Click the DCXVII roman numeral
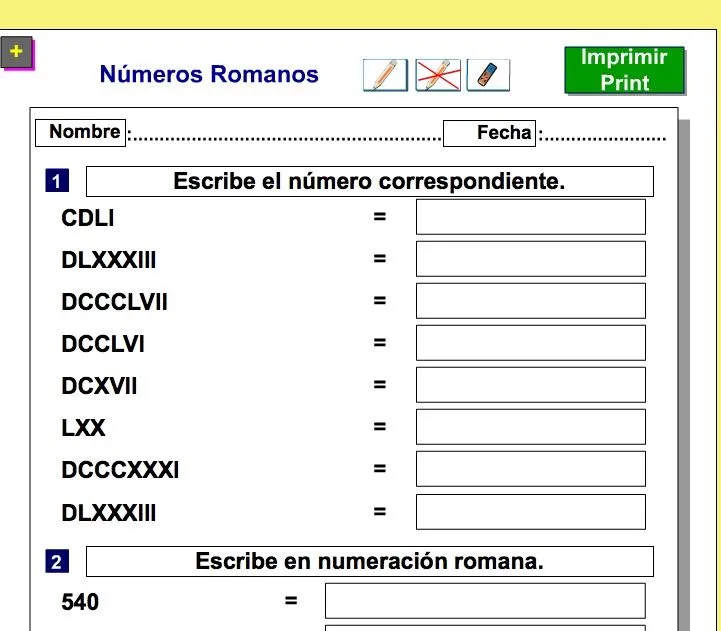 (99, 386)
